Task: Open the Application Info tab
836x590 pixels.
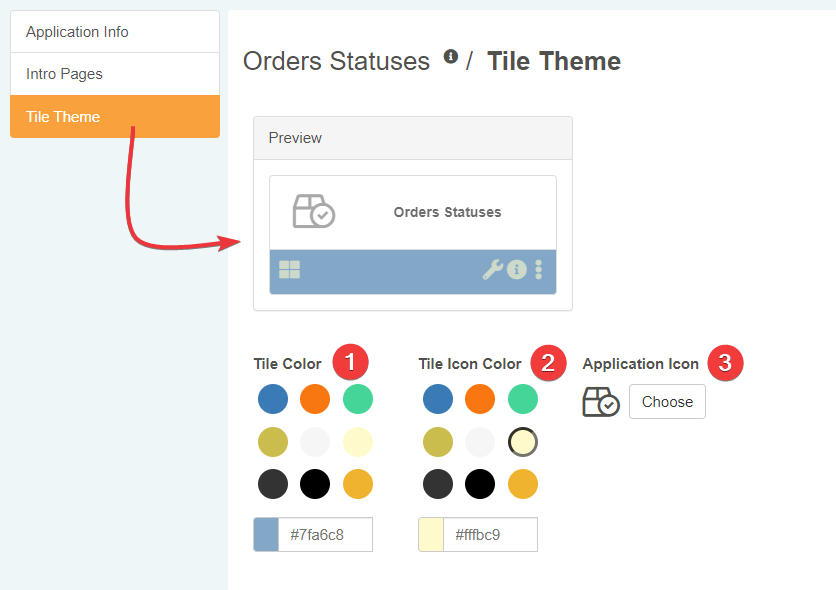Action: (114, 32)
